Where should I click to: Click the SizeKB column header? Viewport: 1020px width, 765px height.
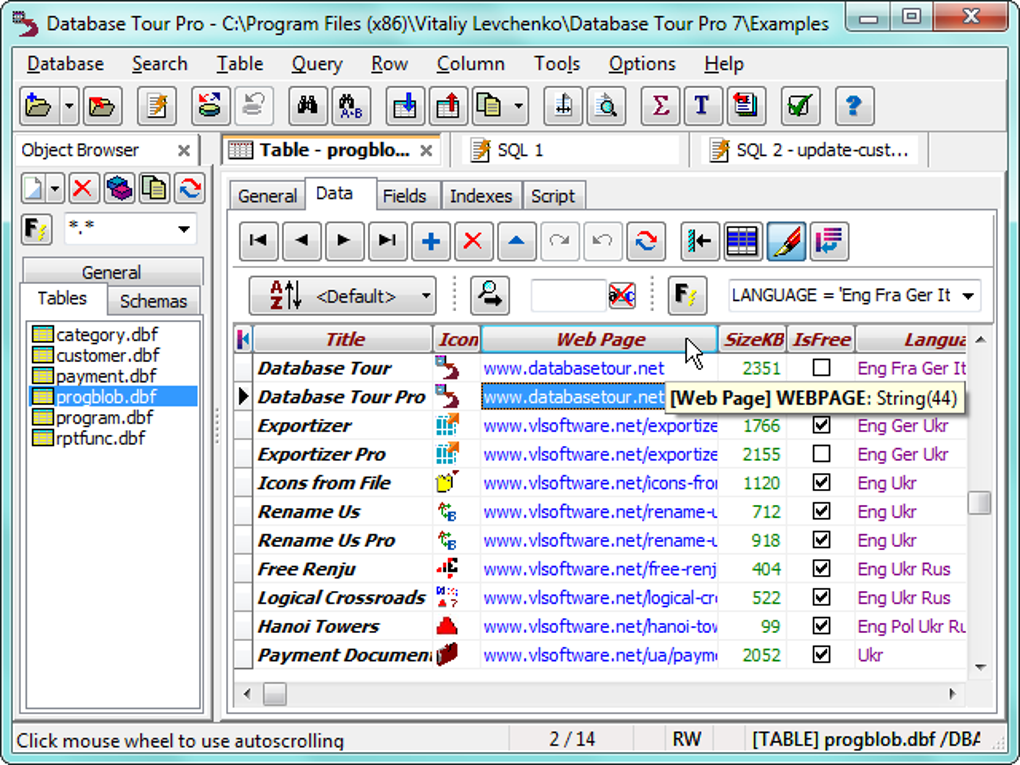click(x=753, y=340)
